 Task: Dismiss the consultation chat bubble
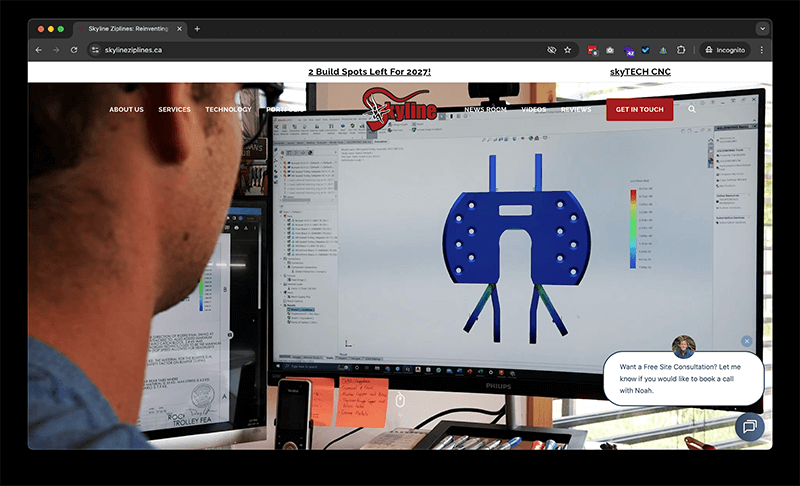(x=747, y=341)
